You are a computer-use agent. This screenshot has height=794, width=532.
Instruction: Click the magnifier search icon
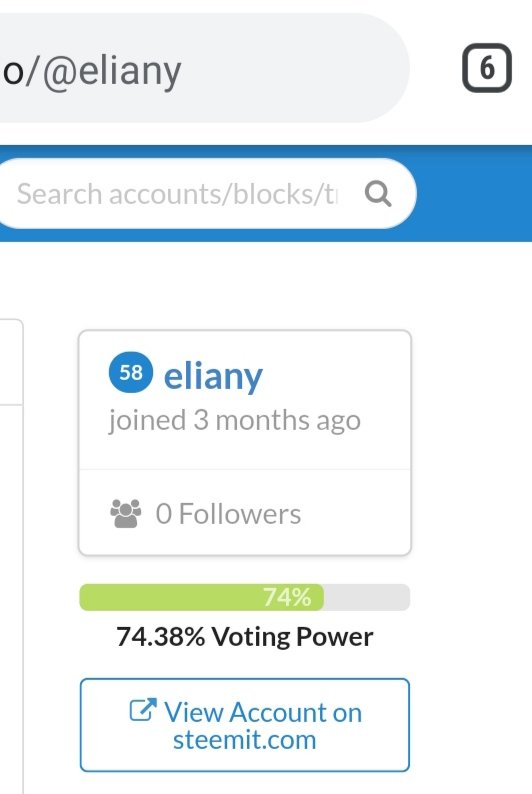coord(378,193)
